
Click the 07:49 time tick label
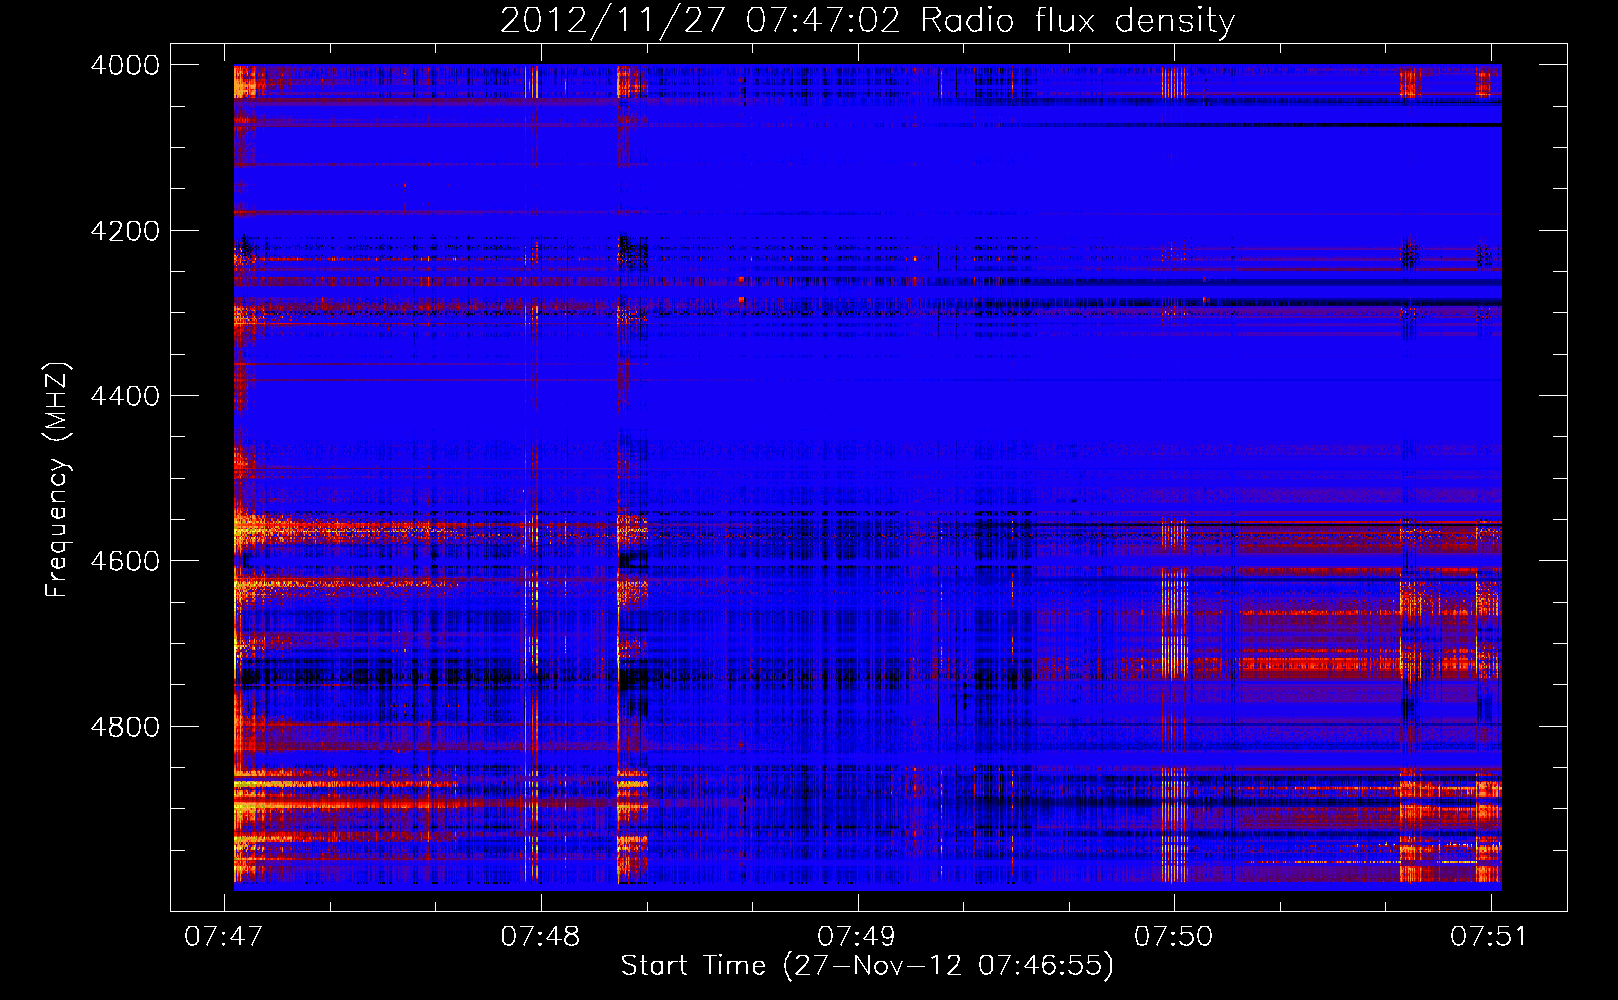[x=857, y=936]
